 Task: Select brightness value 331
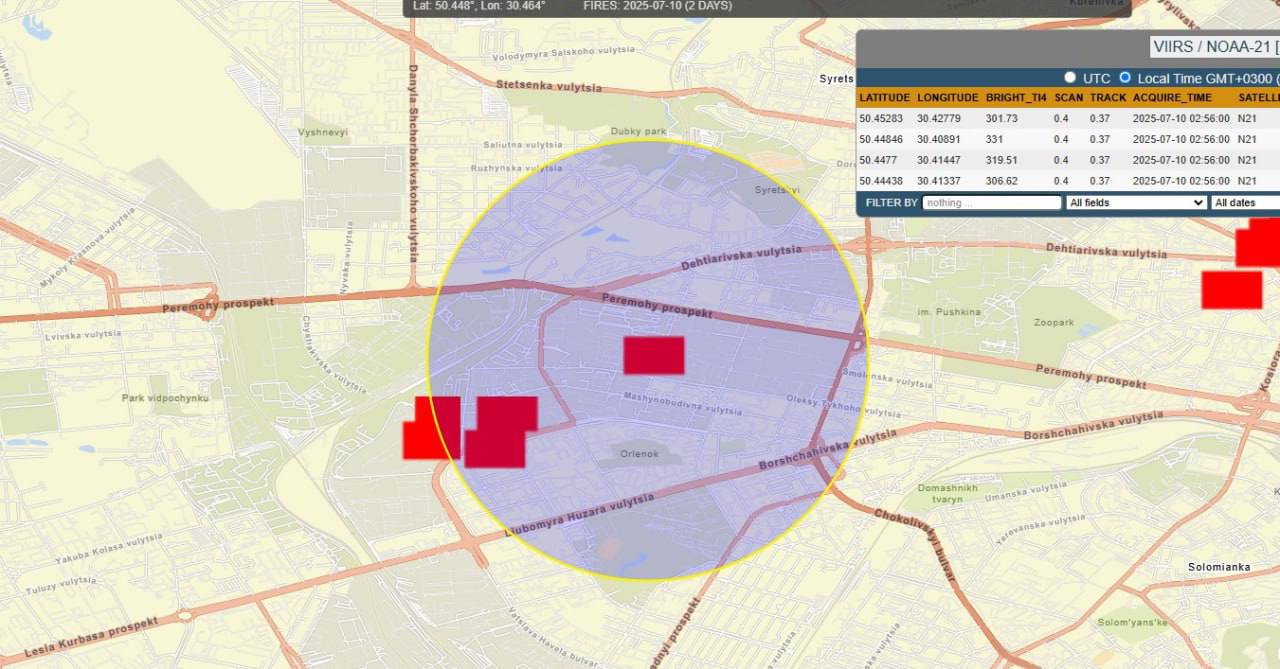coord(994,139)
